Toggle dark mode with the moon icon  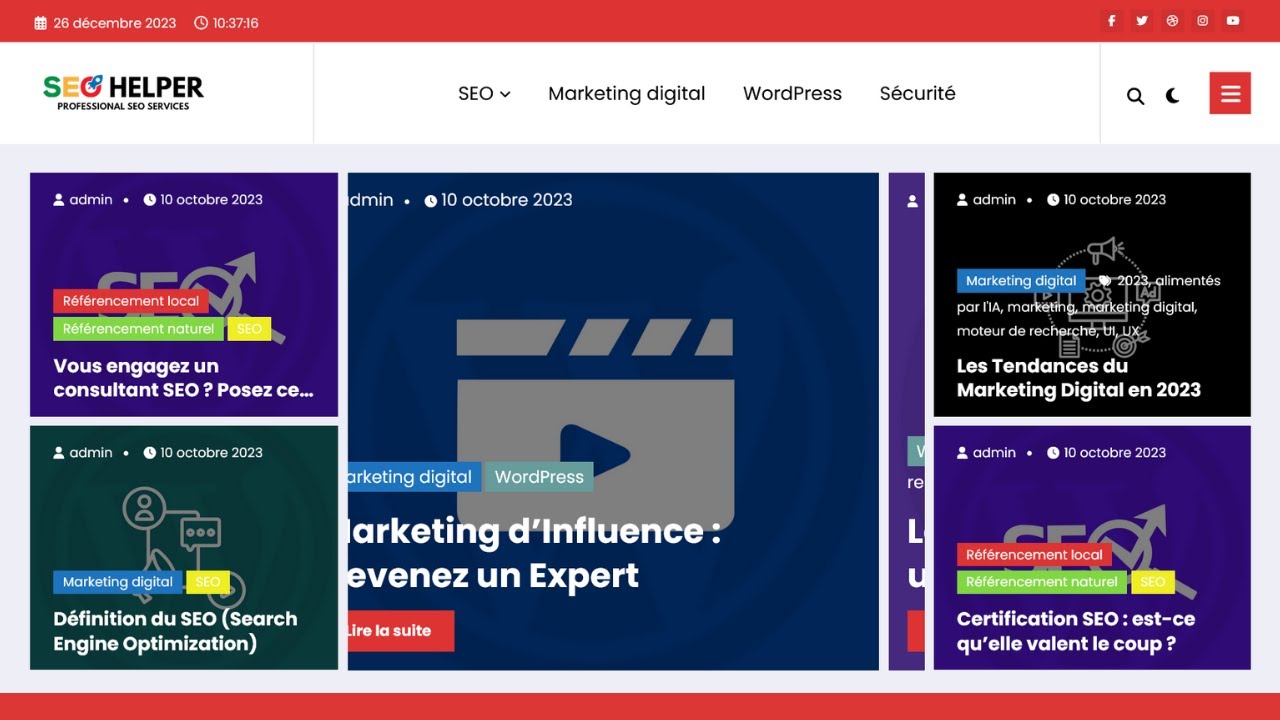1173,96
